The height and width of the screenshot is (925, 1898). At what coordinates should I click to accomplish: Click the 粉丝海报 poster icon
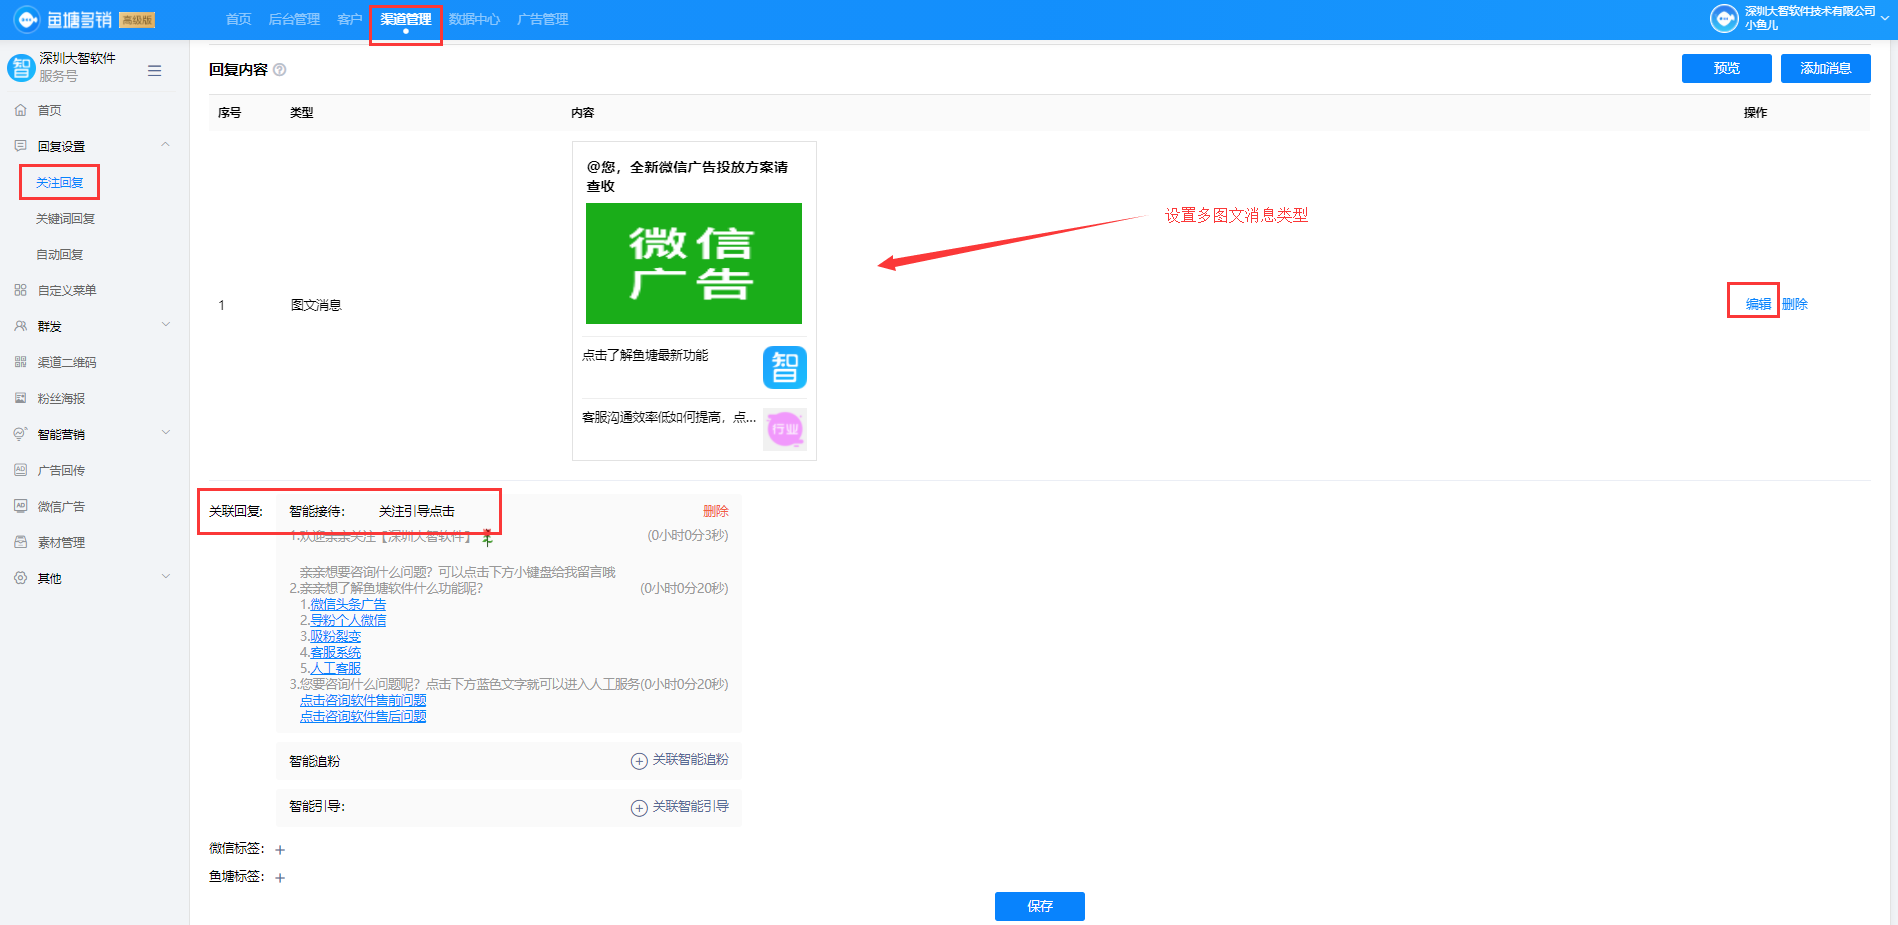click(x=20, y=398)
